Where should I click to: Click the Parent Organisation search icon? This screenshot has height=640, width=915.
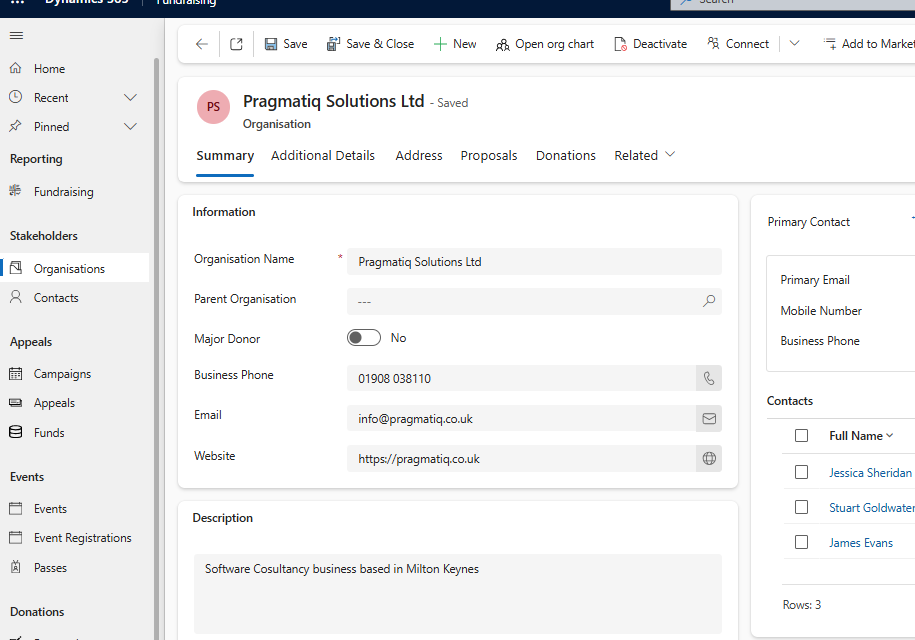pos(709,300)
